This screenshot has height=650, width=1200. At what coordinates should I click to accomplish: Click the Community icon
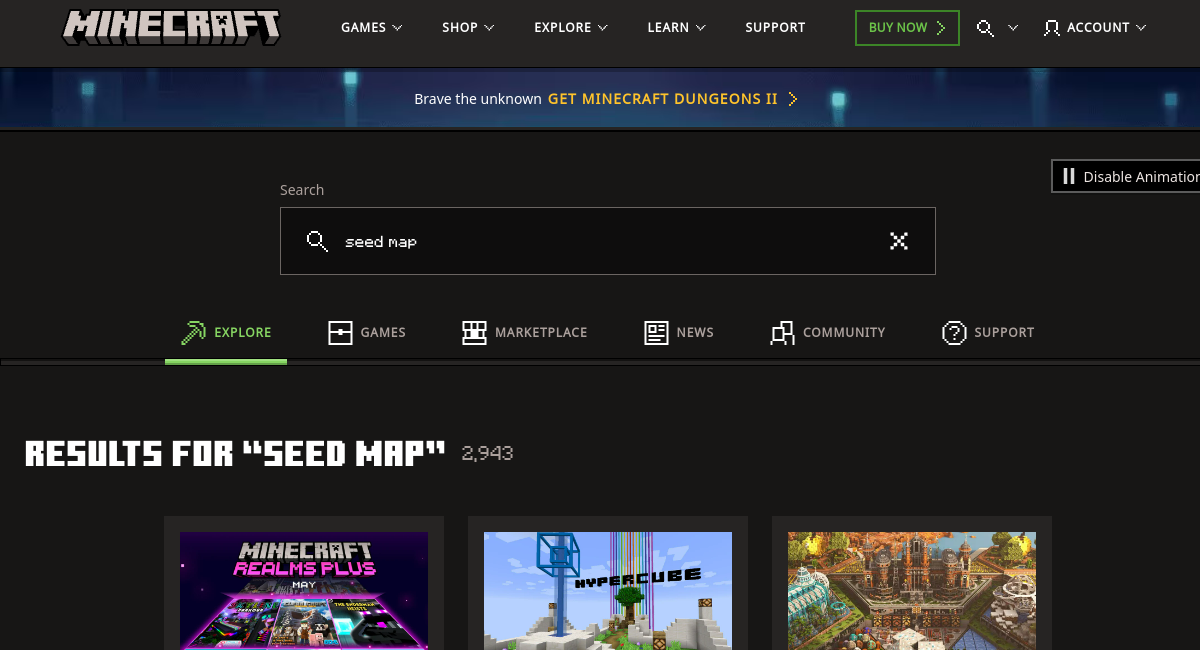(782, 333)
